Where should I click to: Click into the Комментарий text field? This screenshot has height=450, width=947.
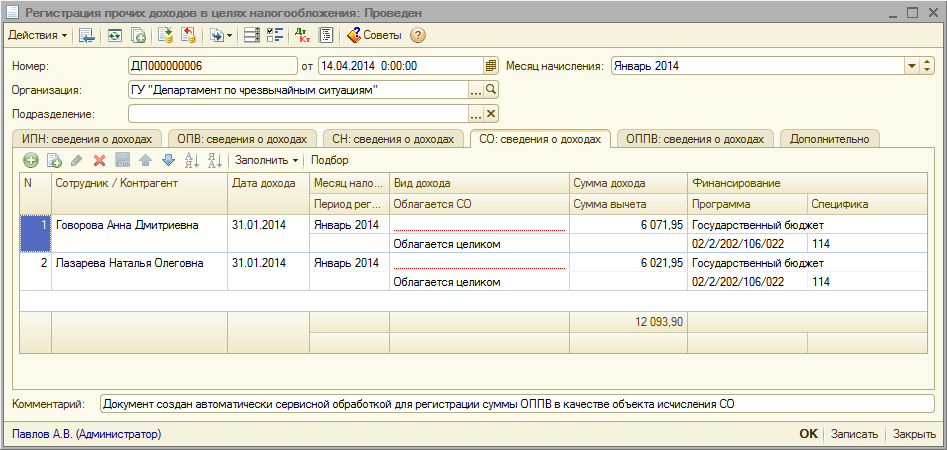tap(516, 404)
